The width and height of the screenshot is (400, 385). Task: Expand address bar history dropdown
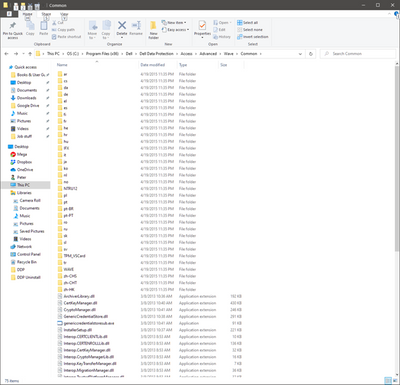click(300, 54)
